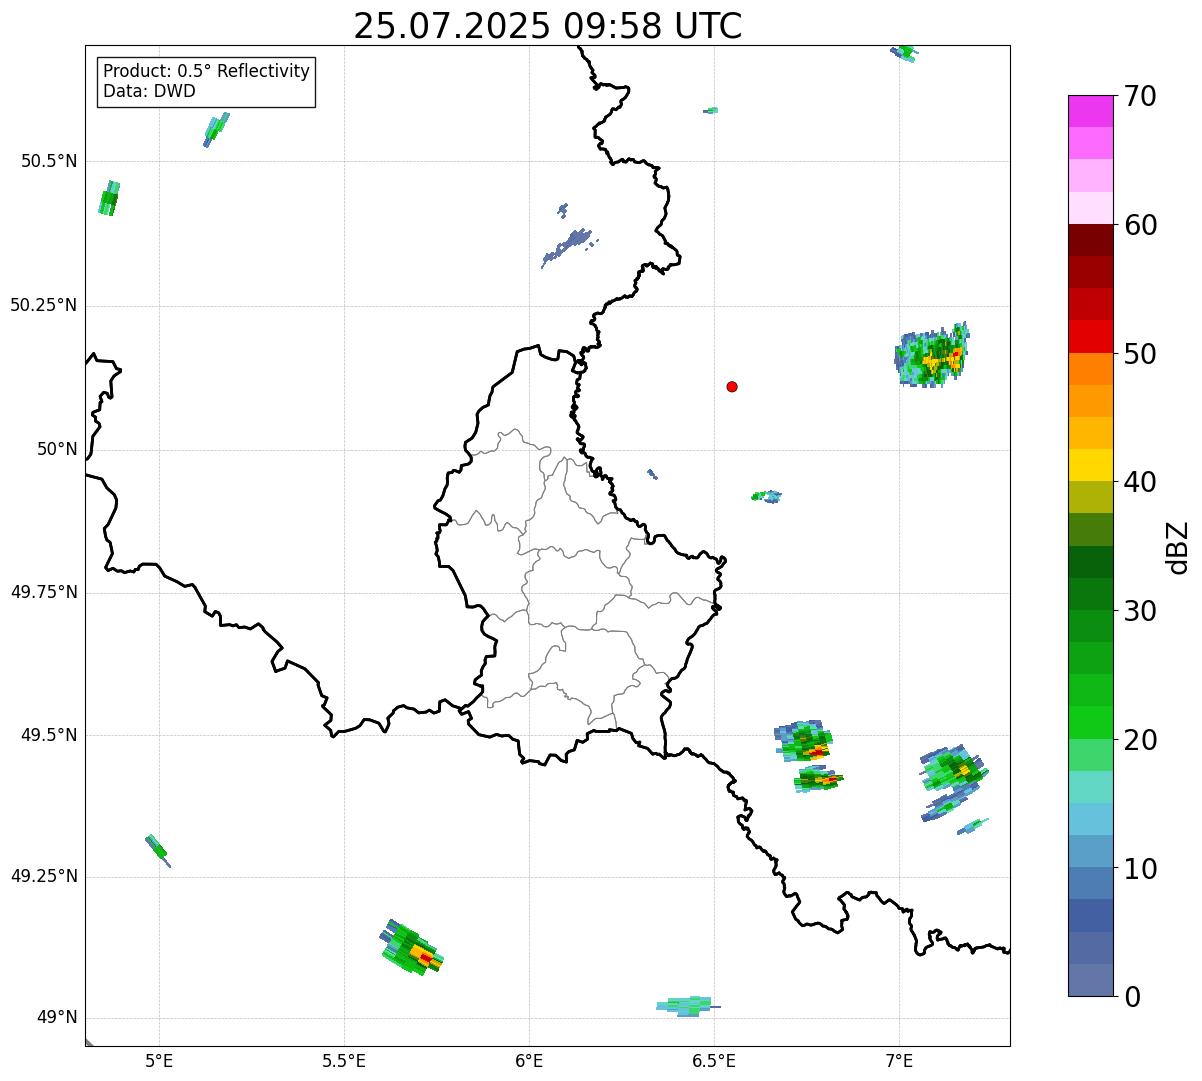Click the 'Product: 0.5° Reflectivity' label
The height and width of the screenshot is (1081, 1202).
(x=207, y=72)
